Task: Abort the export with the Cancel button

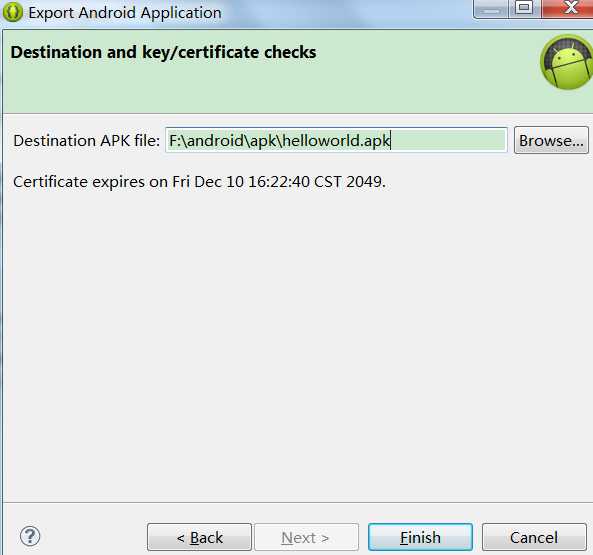Action: pos(534,537)
